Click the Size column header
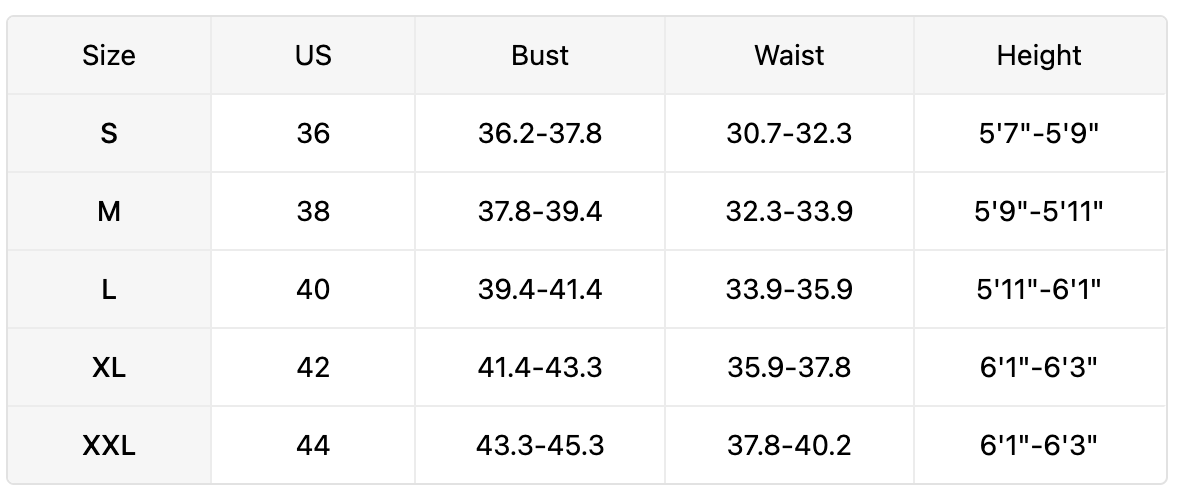The height and width of the screenshot is (494, 1178). 109,56
